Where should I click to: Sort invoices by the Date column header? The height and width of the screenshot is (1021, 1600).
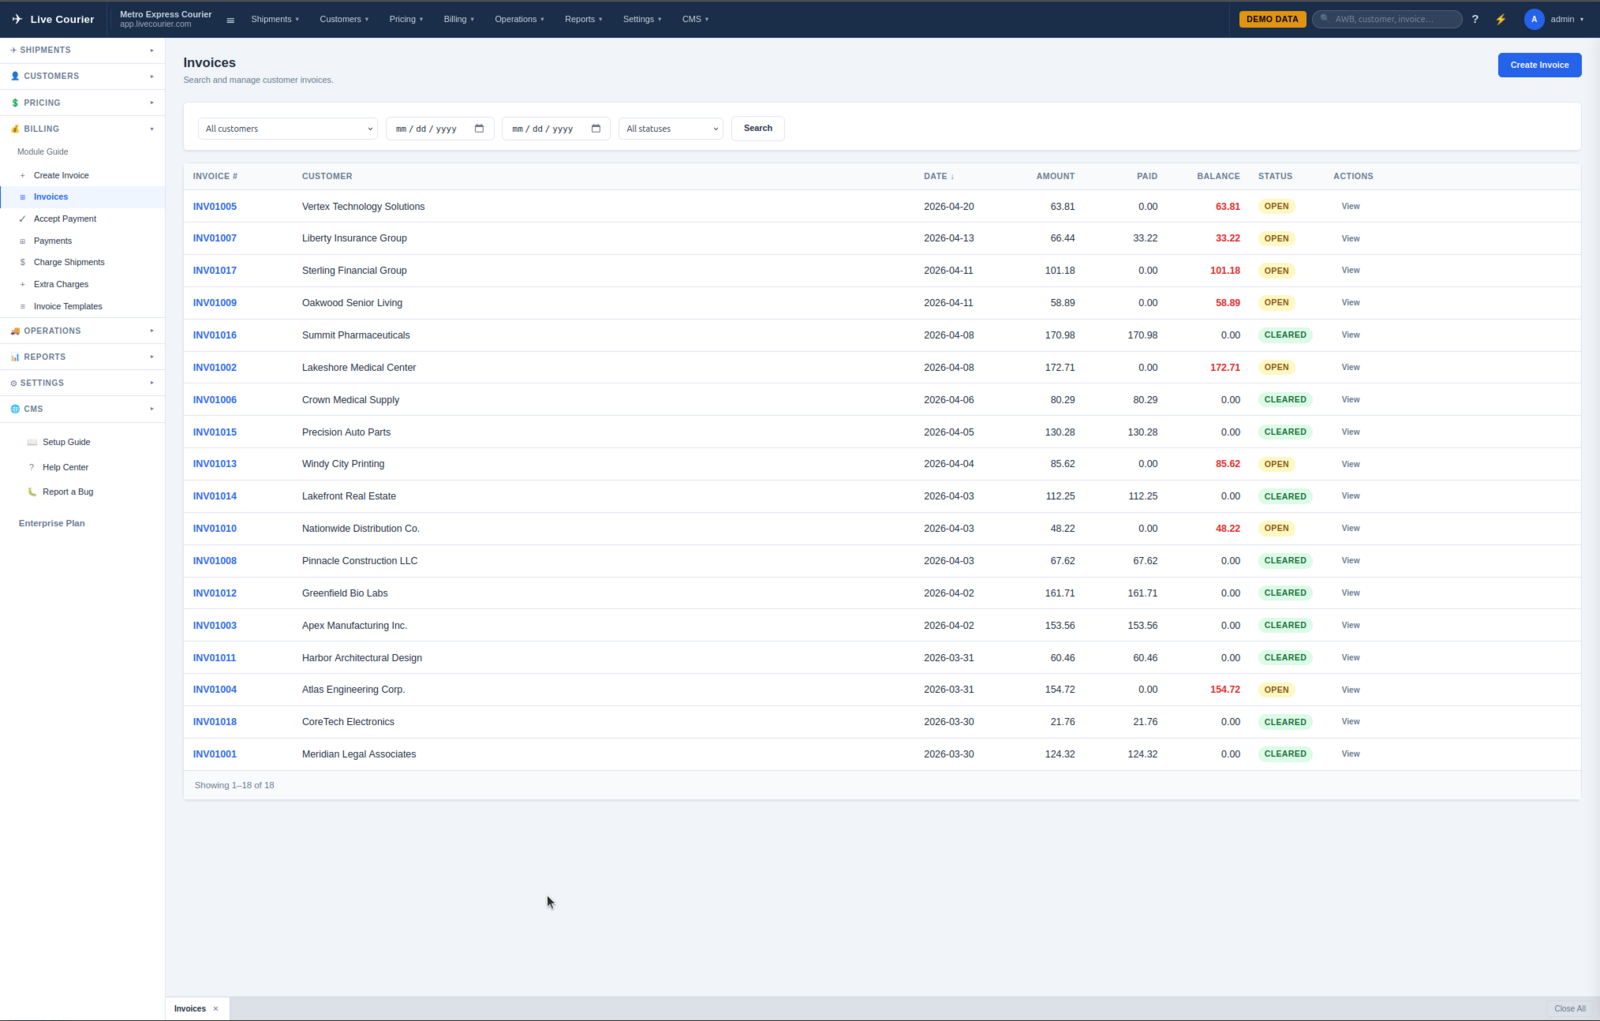[x=938, y=176]
